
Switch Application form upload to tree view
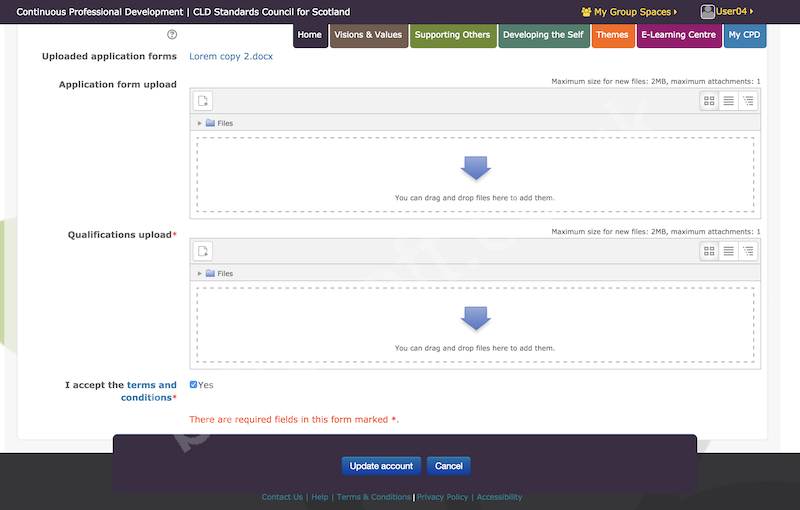(x=748, y=101)
